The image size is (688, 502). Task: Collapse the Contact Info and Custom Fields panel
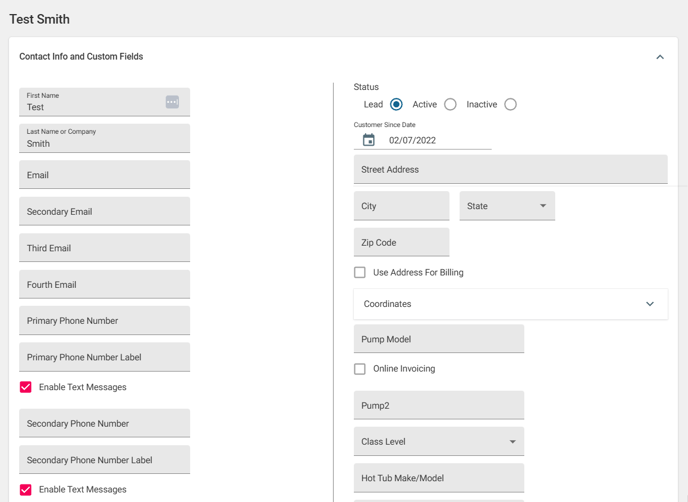pos(659,57)
